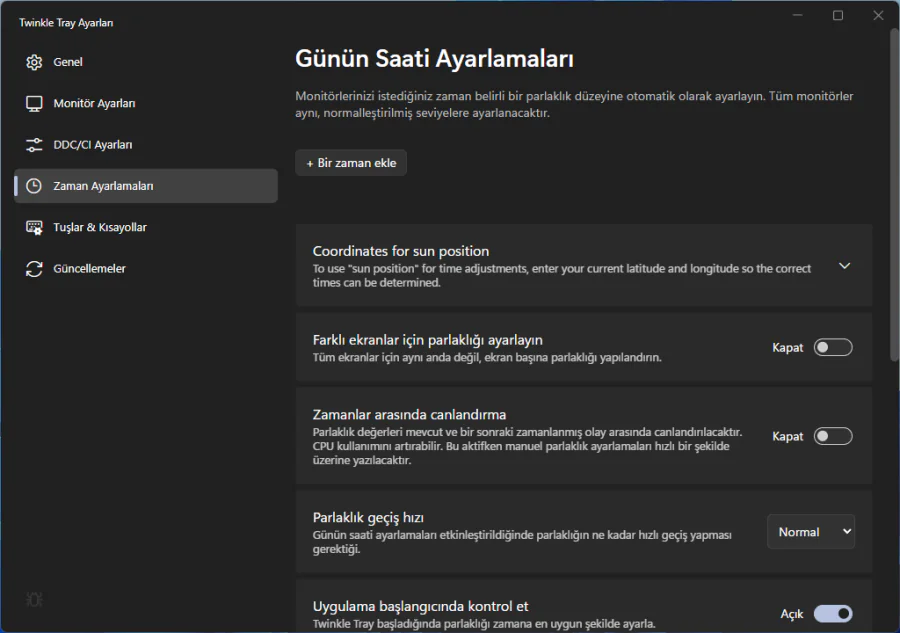Disable Uygulama başlangıcında kontrol et
900x633 pixels.
[833, 613]
